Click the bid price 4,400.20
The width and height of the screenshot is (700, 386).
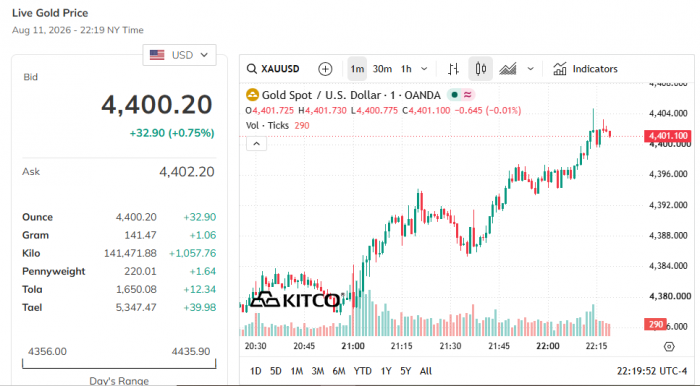click(157, 104)
